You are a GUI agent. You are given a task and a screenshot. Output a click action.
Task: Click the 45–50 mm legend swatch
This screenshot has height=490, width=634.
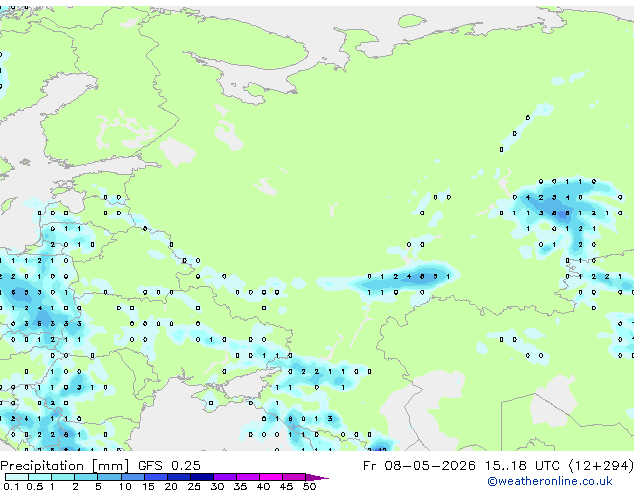tap(294, 477)
